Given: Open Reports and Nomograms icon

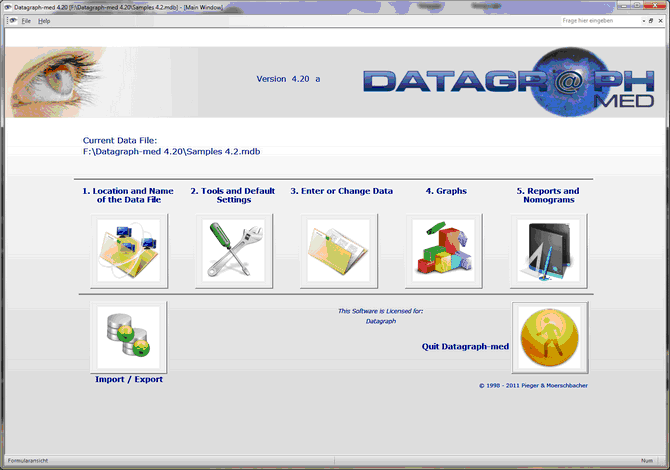Looking at the screenshot, I should click(x=549, y=251).
